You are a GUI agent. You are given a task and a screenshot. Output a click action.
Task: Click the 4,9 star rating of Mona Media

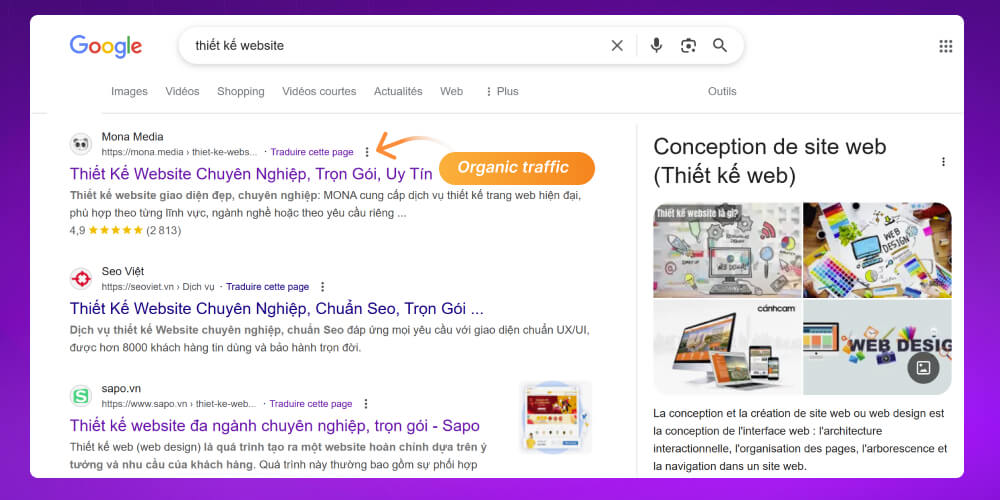pyautogui.click(x=125, y=230)
